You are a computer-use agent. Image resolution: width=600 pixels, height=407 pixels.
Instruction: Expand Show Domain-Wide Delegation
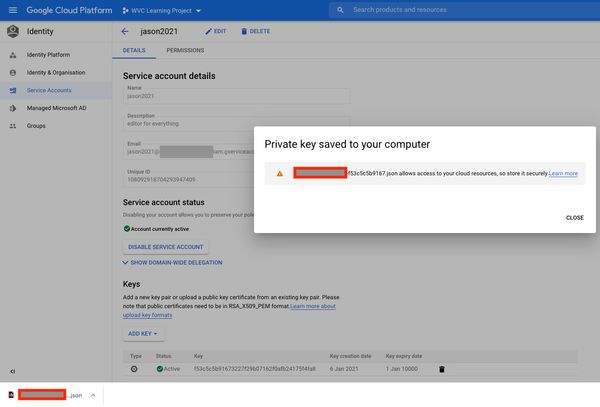point(172,263)
